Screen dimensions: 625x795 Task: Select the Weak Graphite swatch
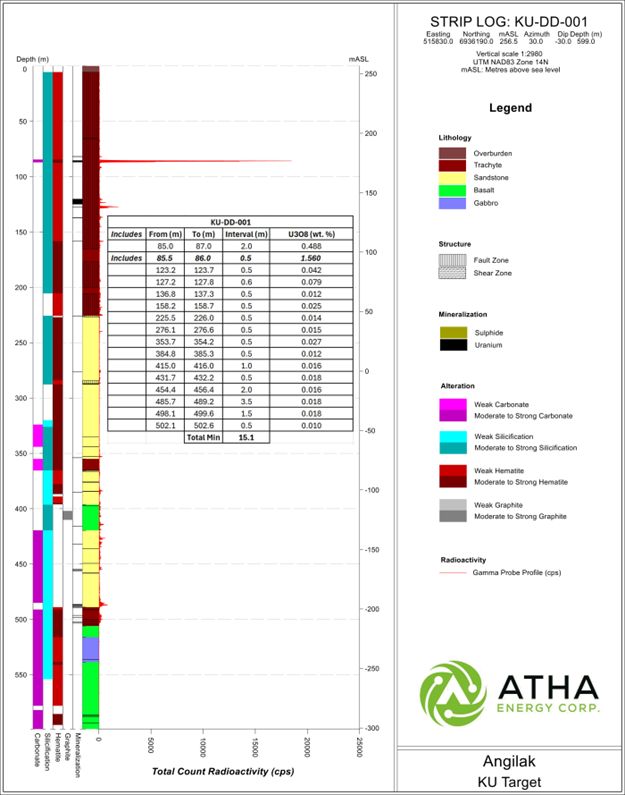point(452,504)
